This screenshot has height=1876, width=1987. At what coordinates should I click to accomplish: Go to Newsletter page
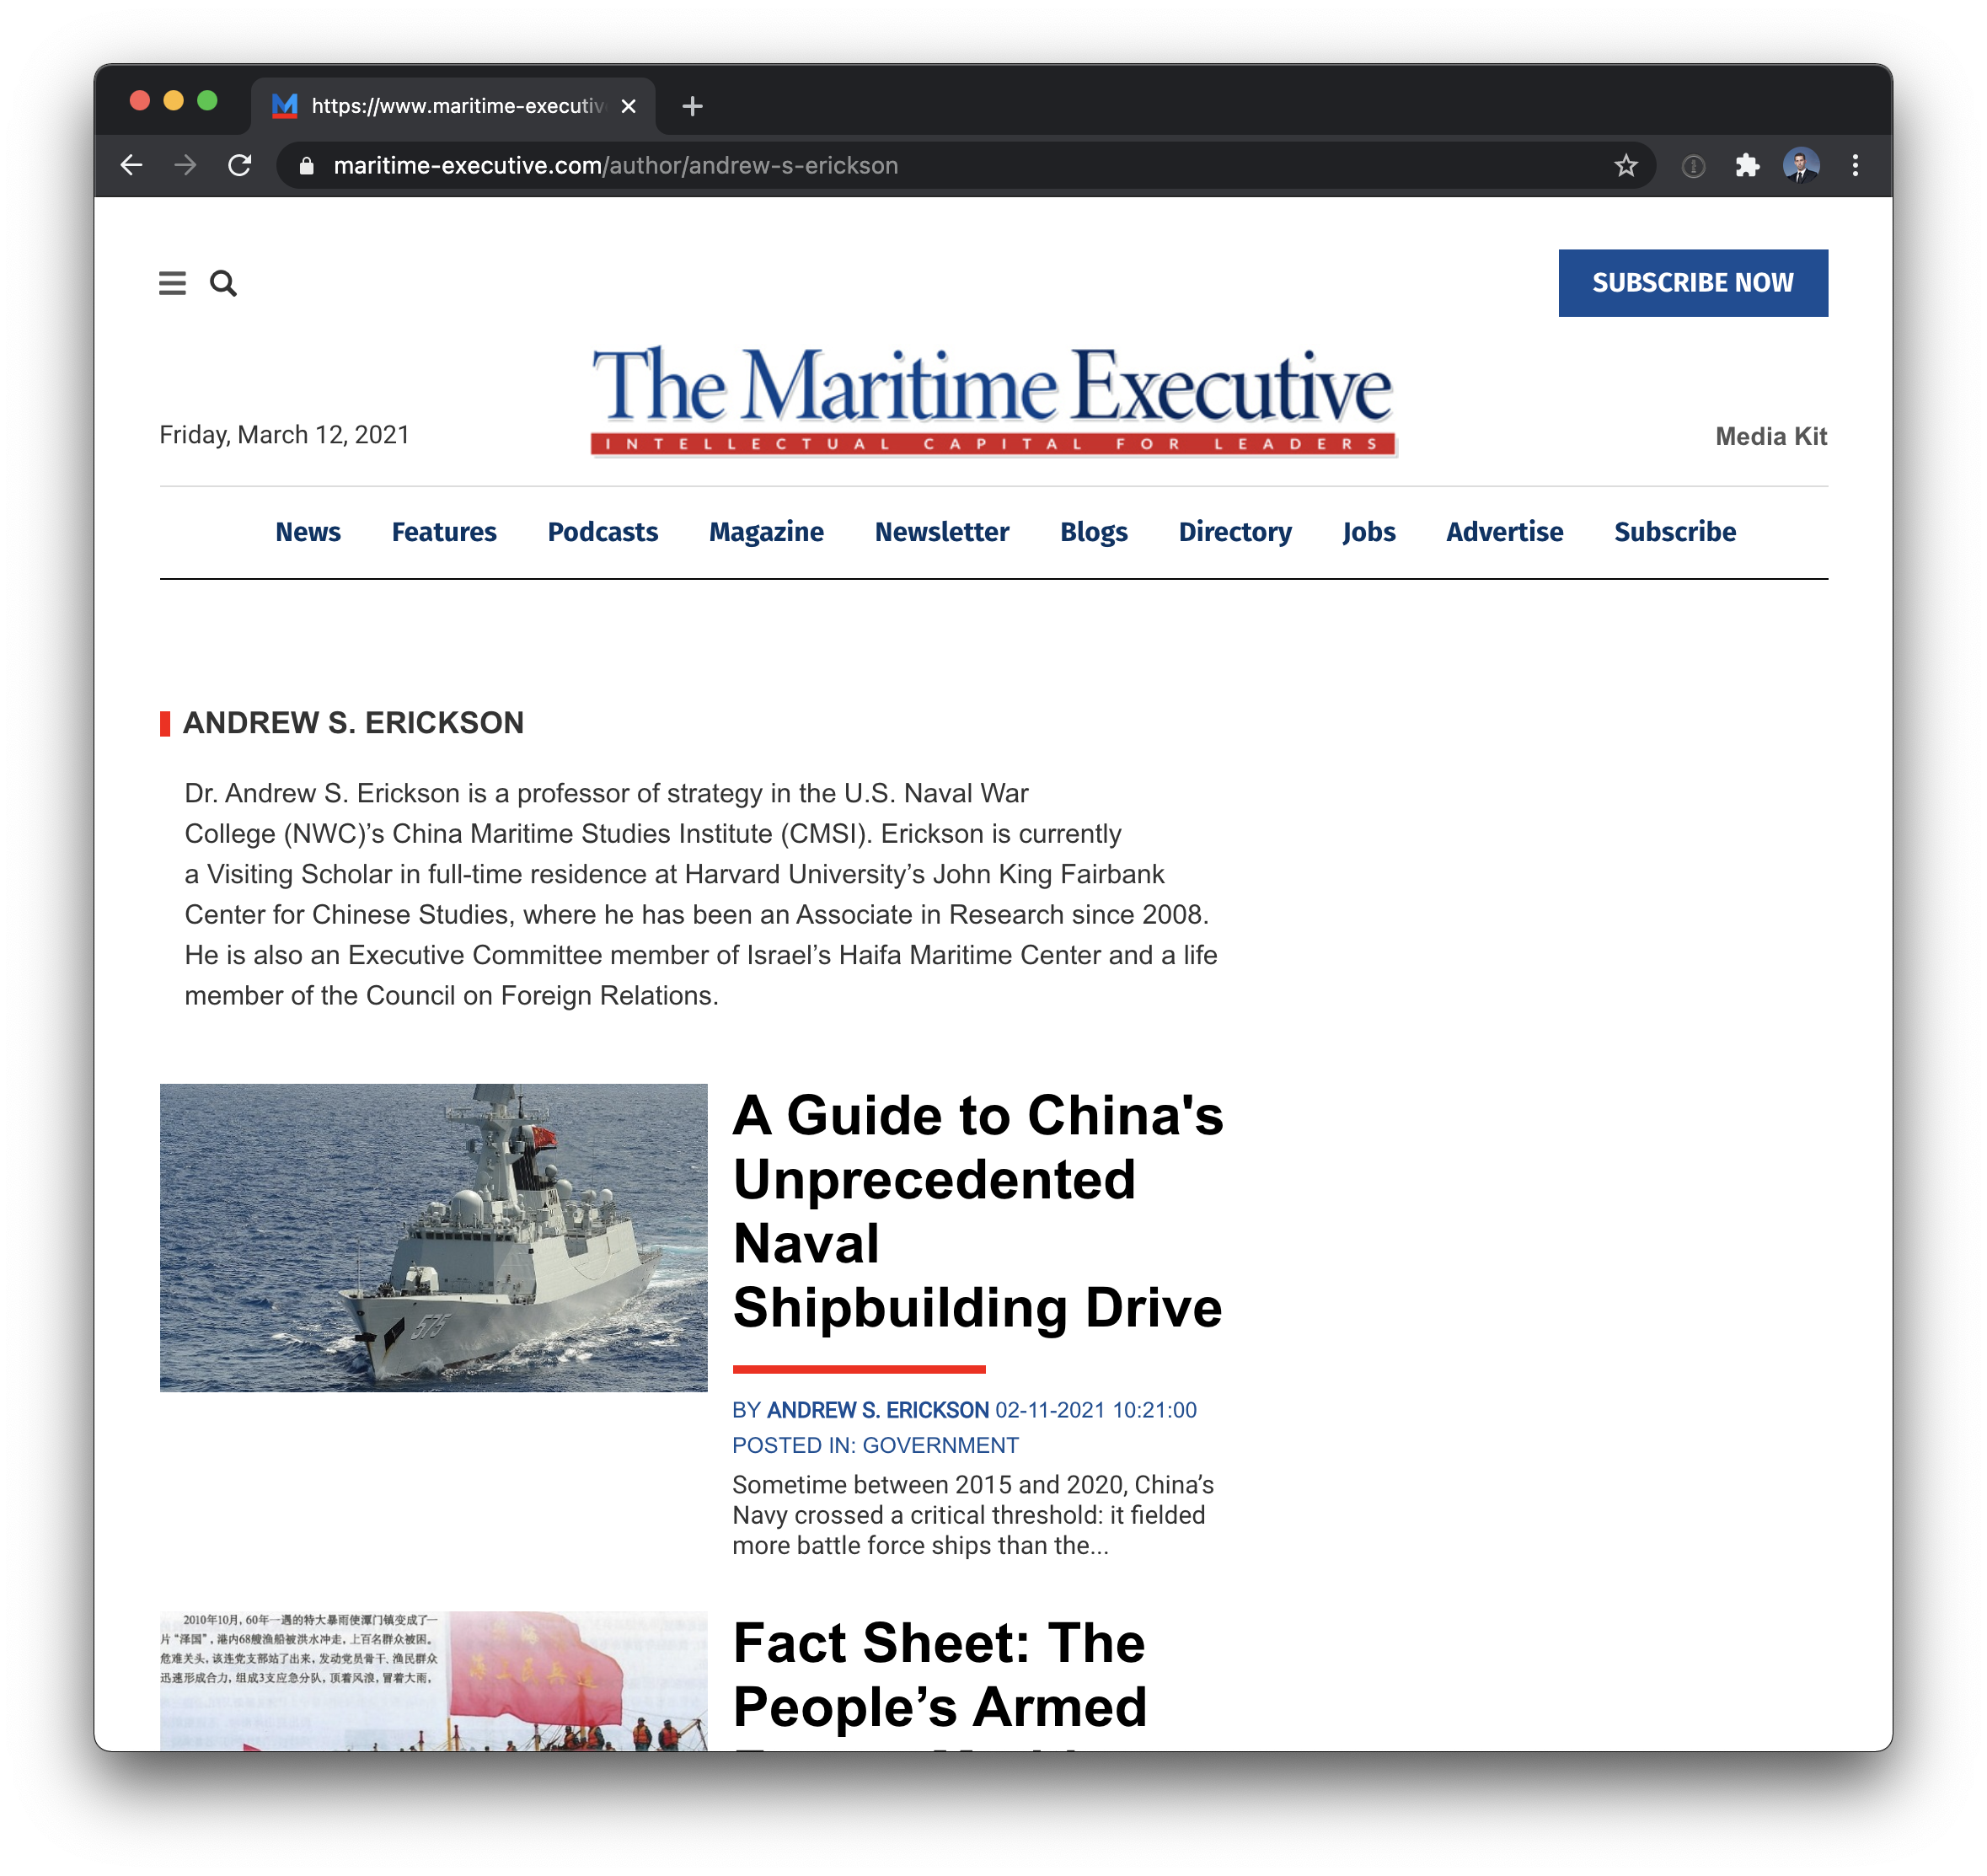[942, 532]
